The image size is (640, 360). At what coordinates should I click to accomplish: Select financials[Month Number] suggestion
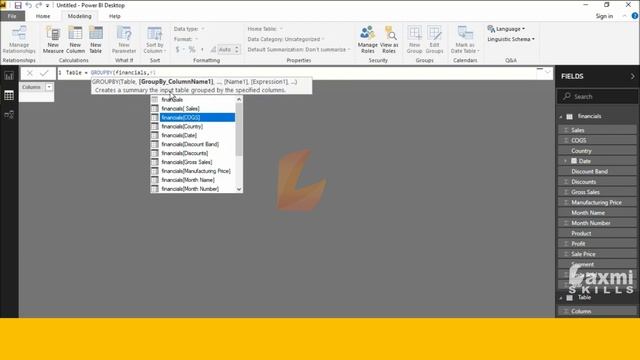point(193,189)
